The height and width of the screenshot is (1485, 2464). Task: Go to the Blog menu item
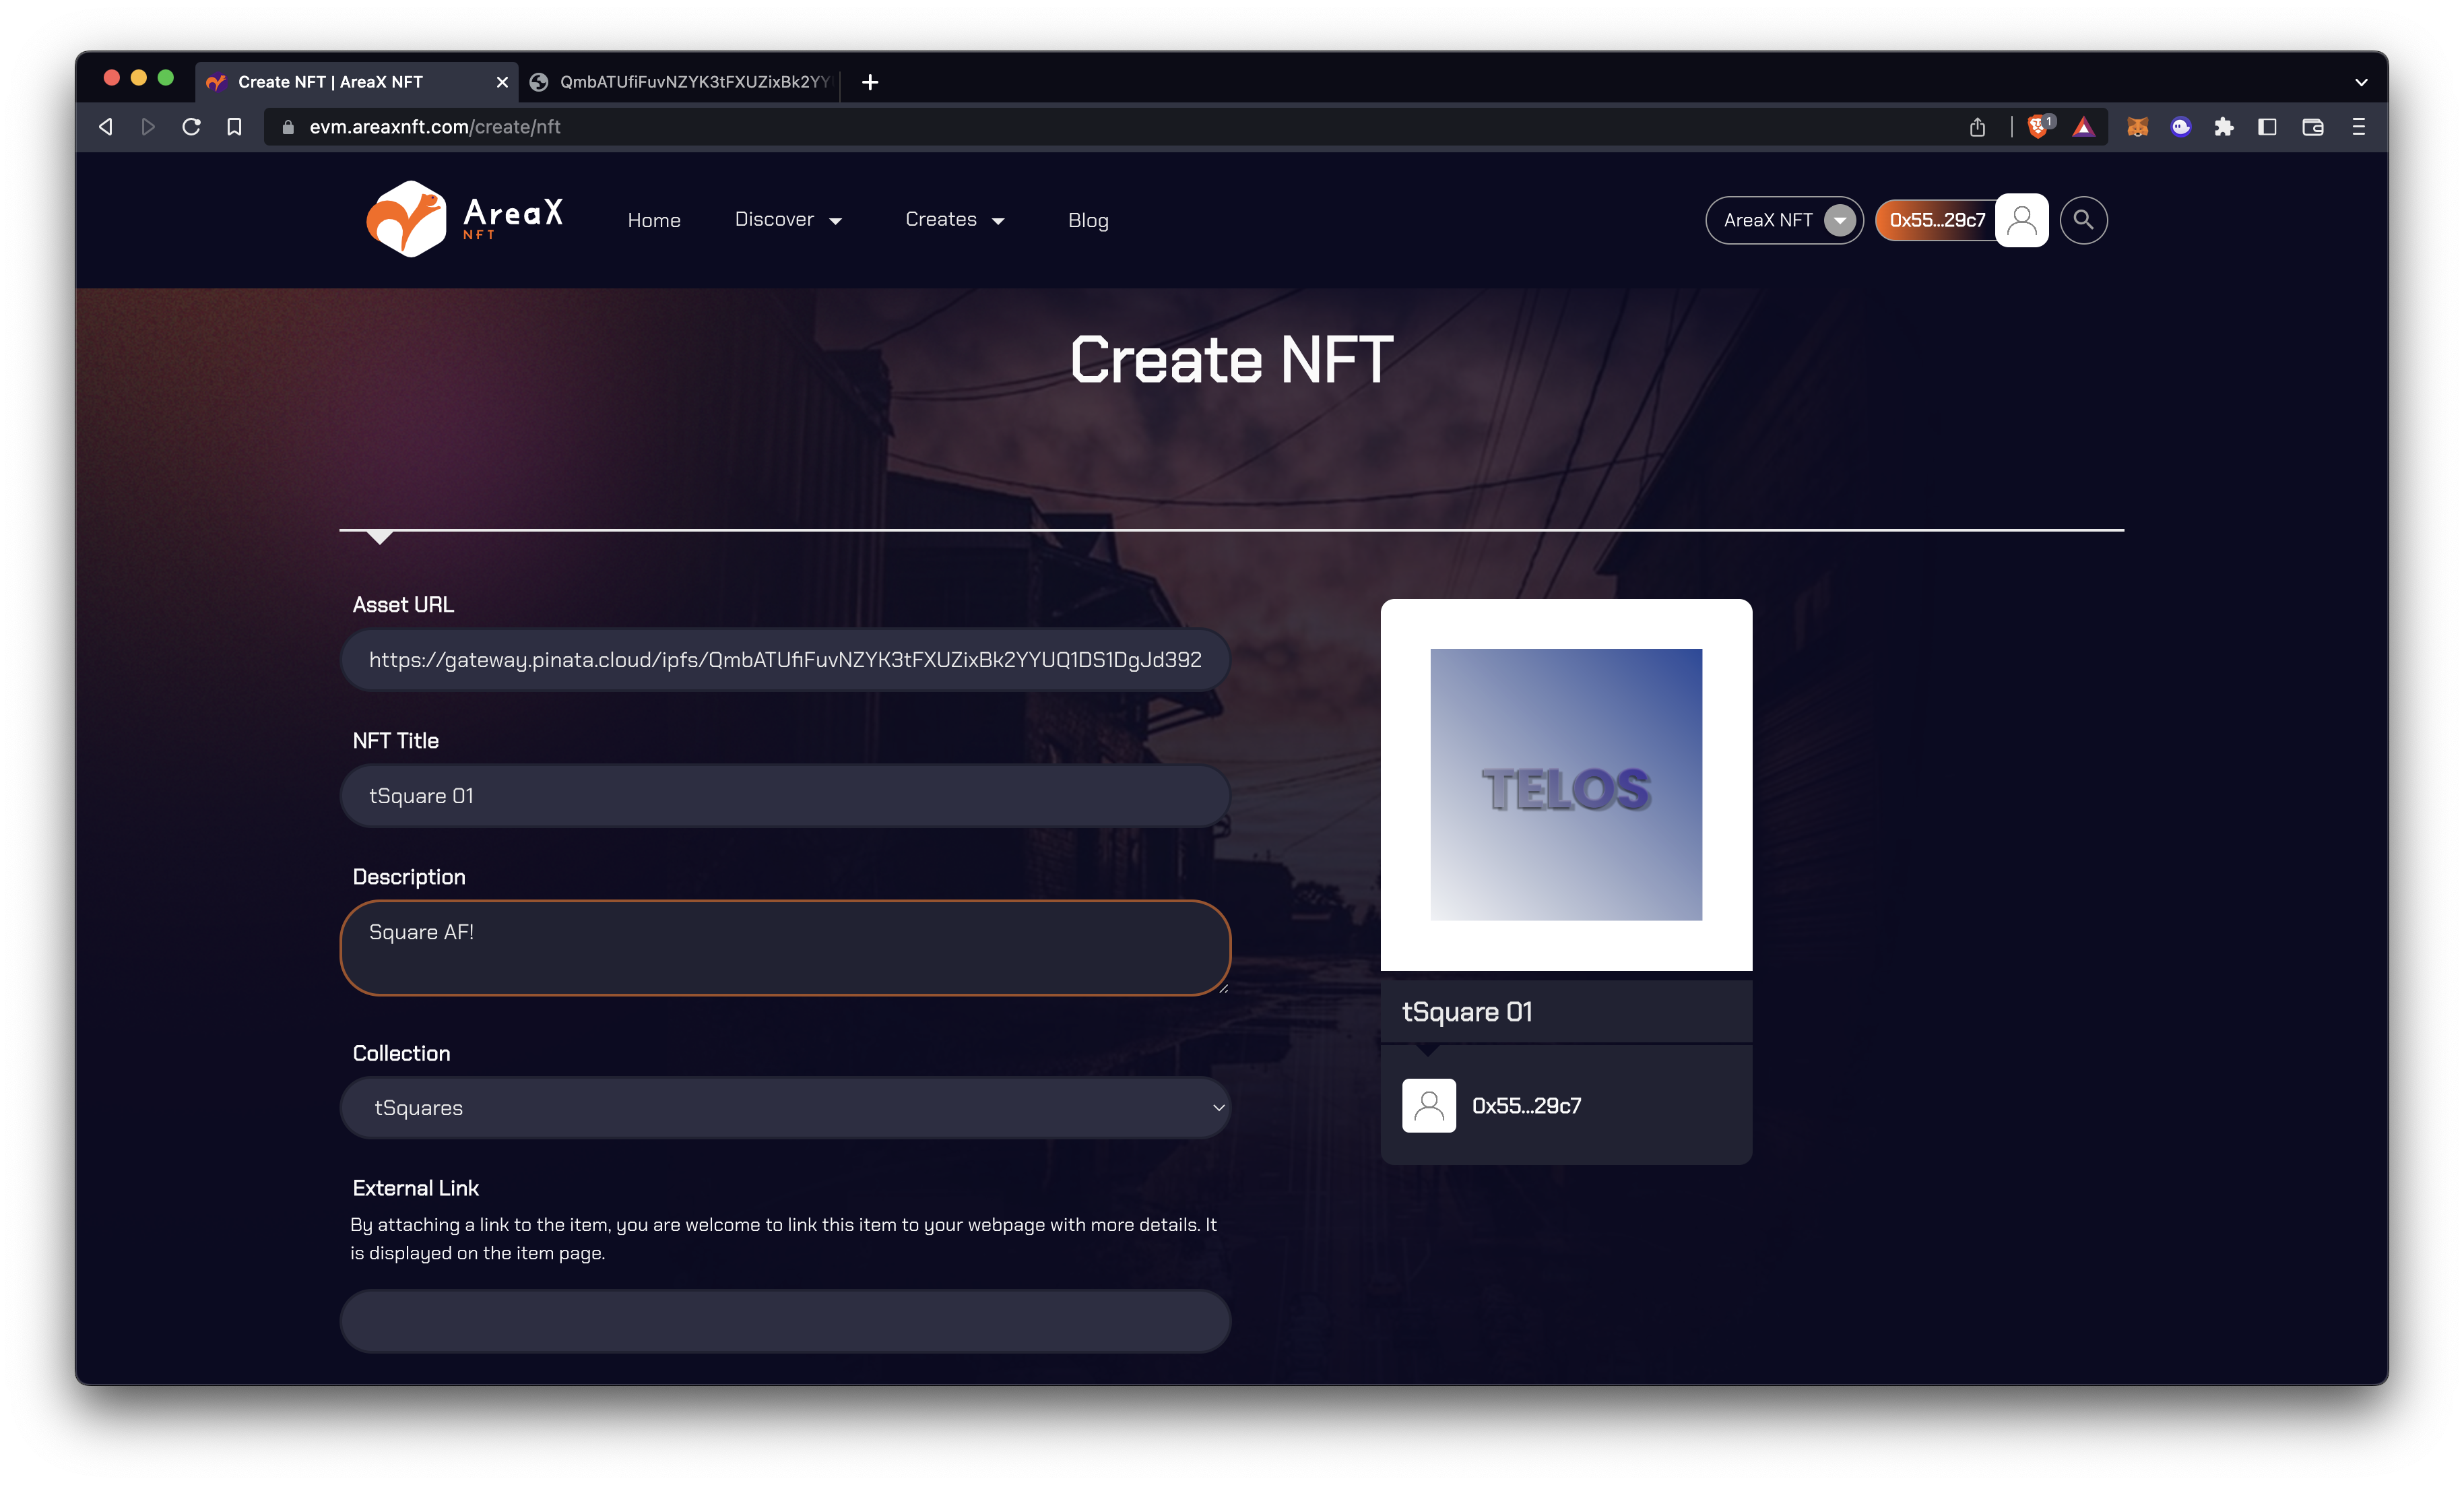pos(1088,220)
